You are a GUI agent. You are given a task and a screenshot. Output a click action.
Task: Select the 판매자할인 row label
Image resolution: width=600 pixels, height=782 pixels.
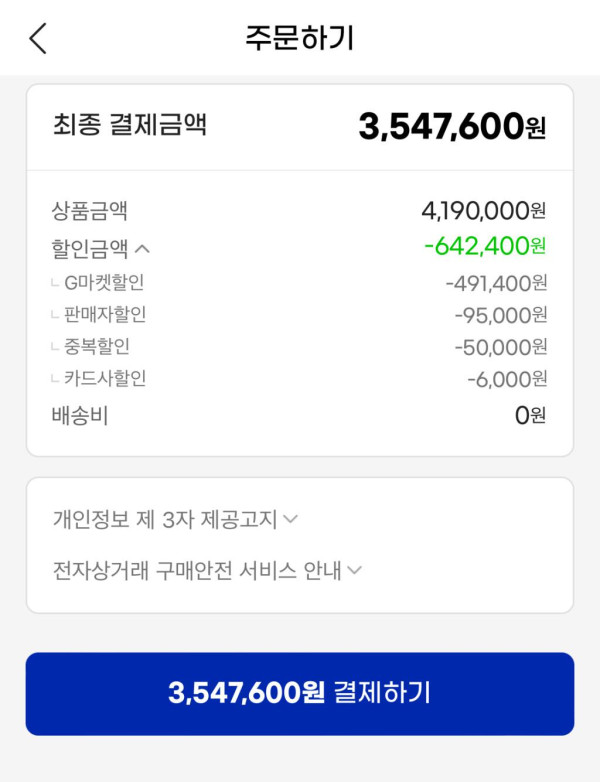(x=104, y=315)
